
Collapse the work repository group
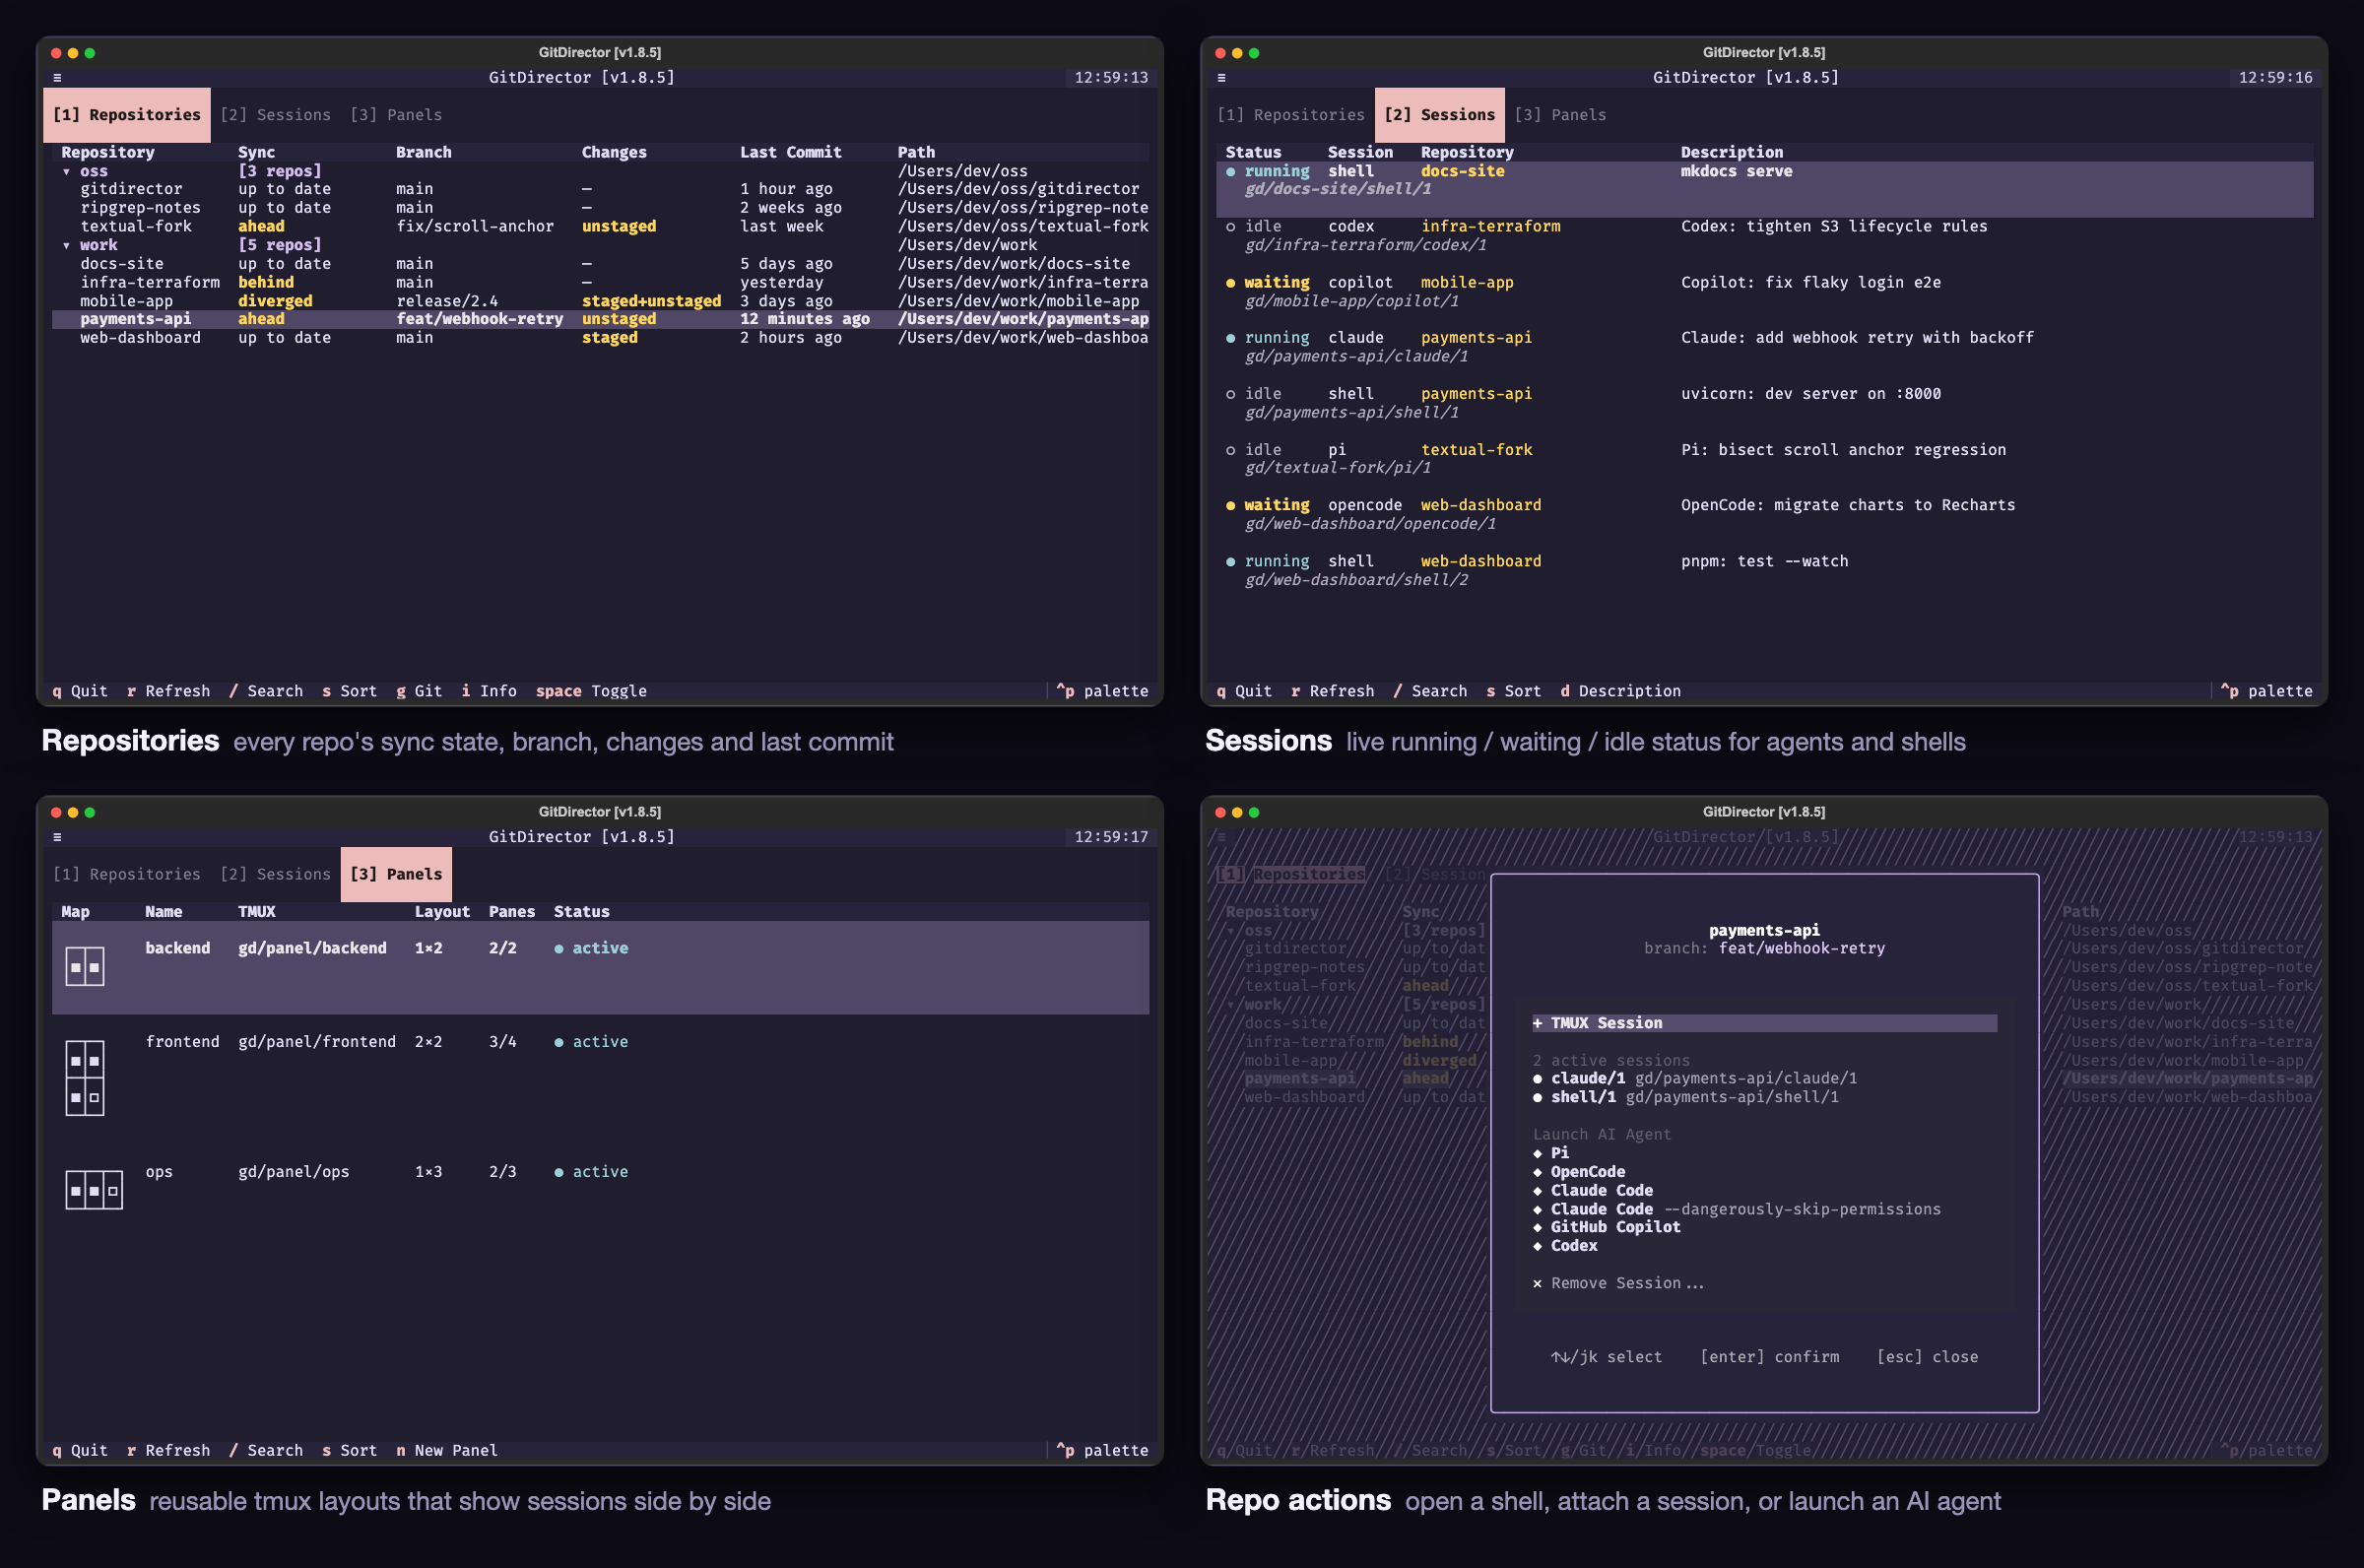[x=67, y=246]
